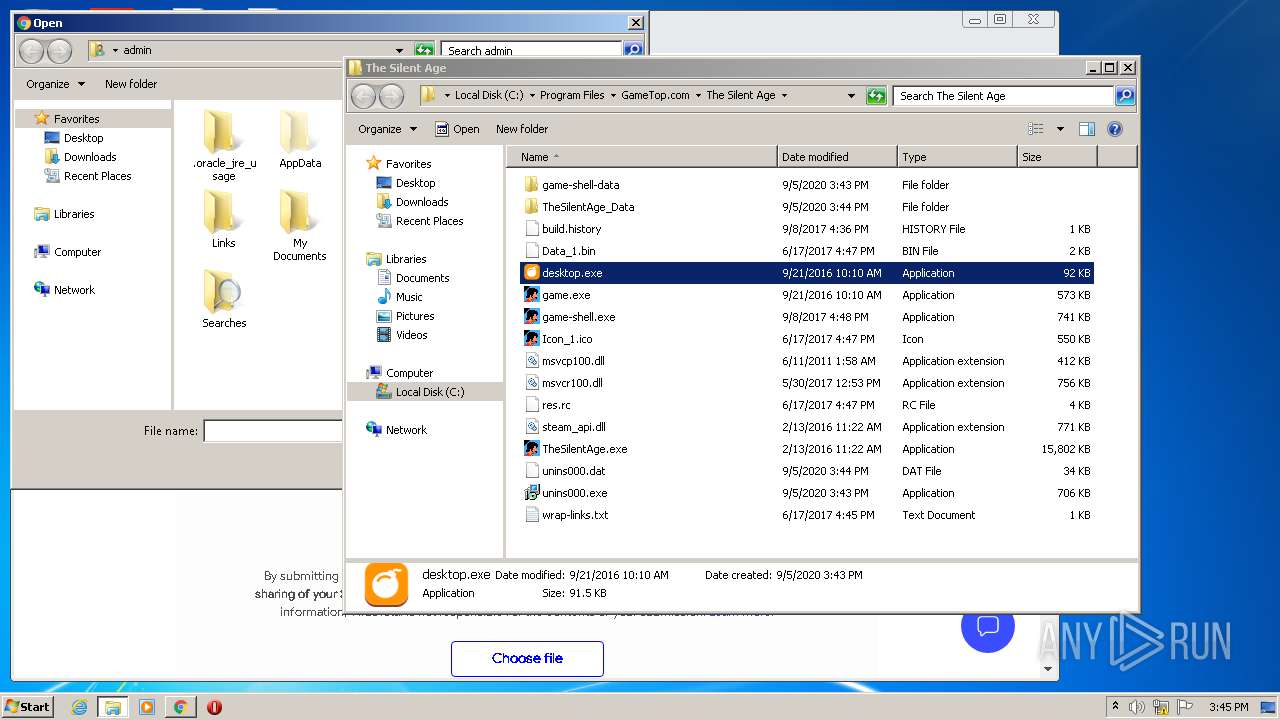The width and height of the screenshot is (1280, 720).
Task: Open Chrome from the taskbar
Action: click(180, 707)
